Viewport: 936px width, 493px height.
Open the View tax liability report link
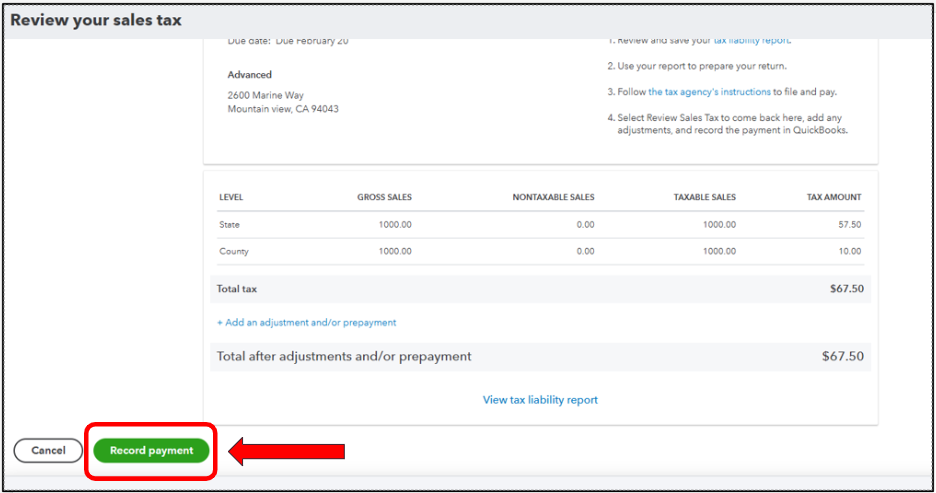coord(540,400)
